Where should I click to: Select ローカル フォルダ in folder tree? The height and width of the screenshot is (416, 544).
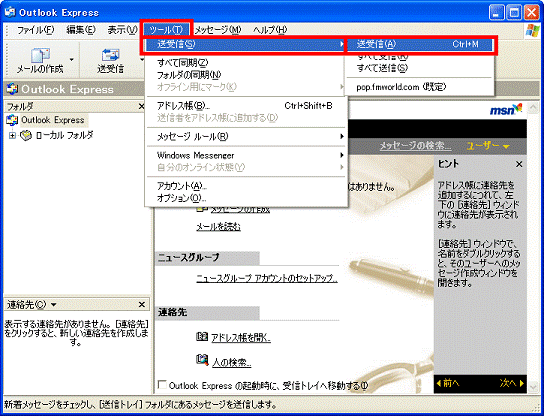(x=65, y=135)
